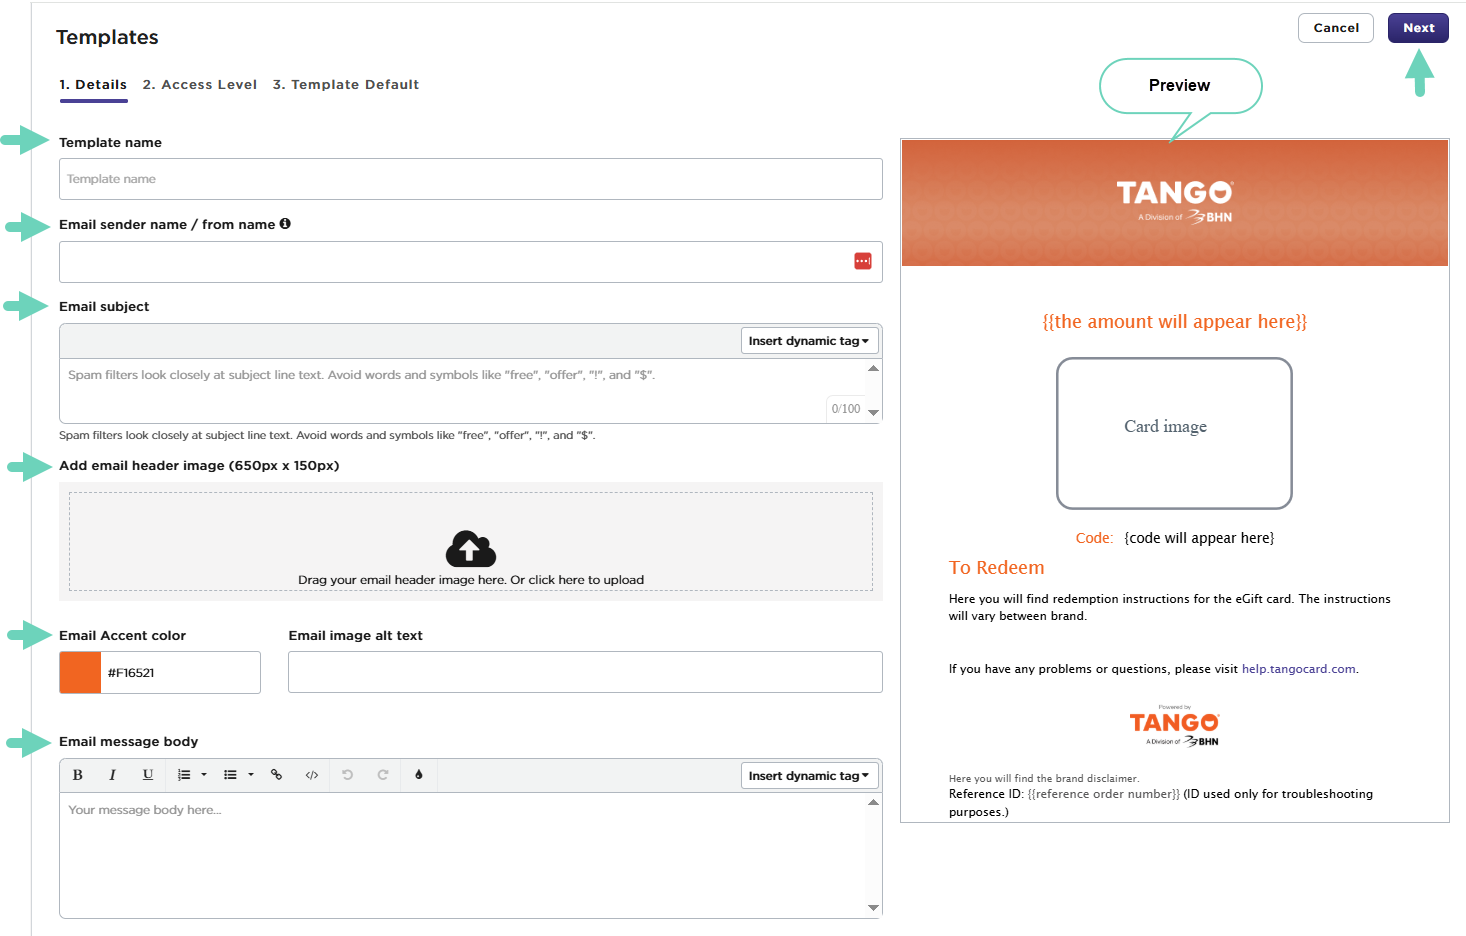Insert a hyperlink in message body
The image size is (1466, 936).
click(277, 775)
